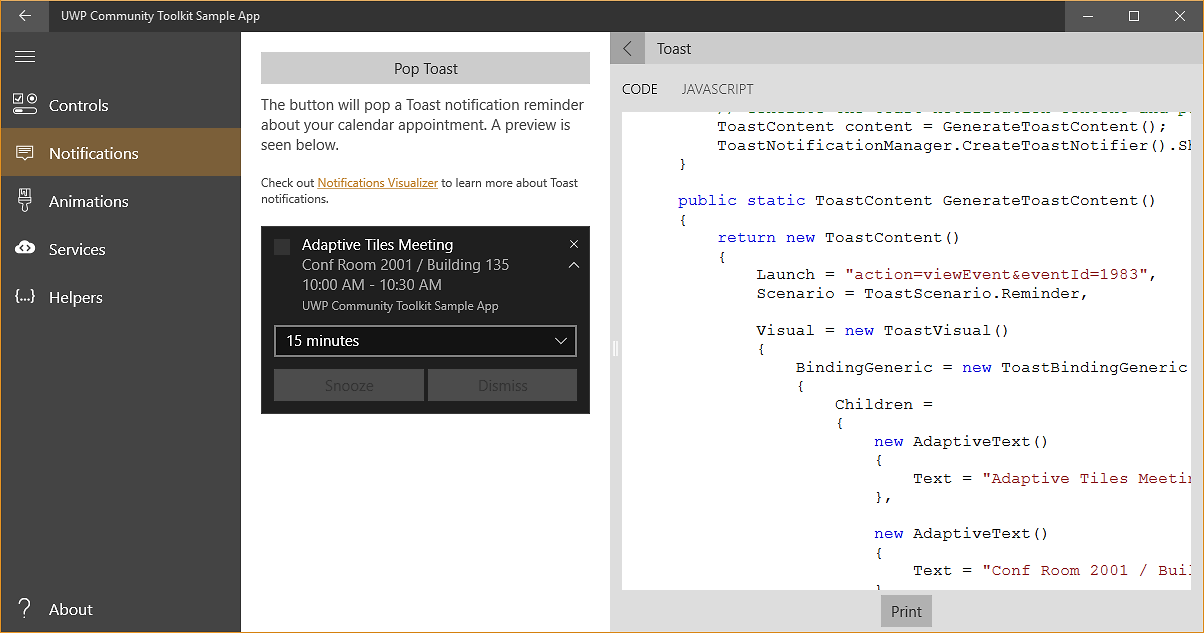Switch to the JAVASCRIPT tab
Viewport: 1204px width, 633px height.
(x=717, y=89)
